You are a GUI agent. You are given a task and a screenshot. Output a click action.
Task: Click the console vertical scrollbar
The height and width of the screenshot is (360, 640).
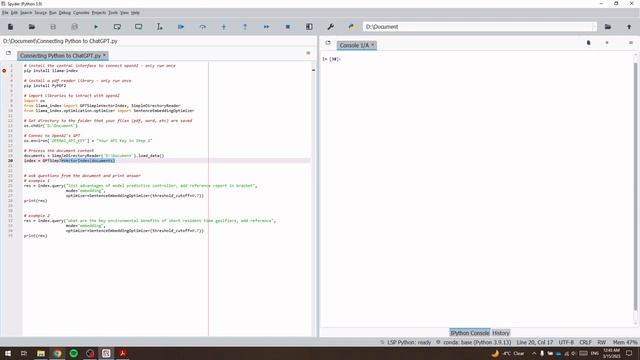tap(636, 186)
